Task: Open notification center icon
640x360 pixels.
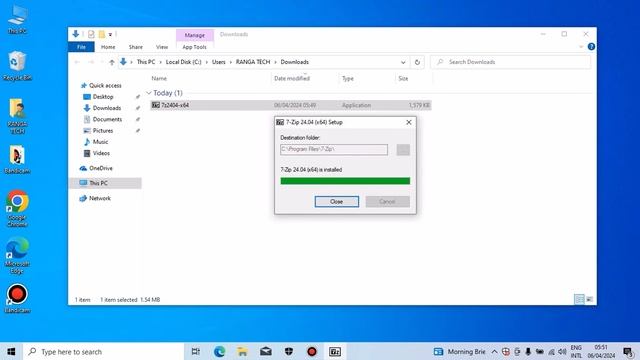Action: coord(628,351)
